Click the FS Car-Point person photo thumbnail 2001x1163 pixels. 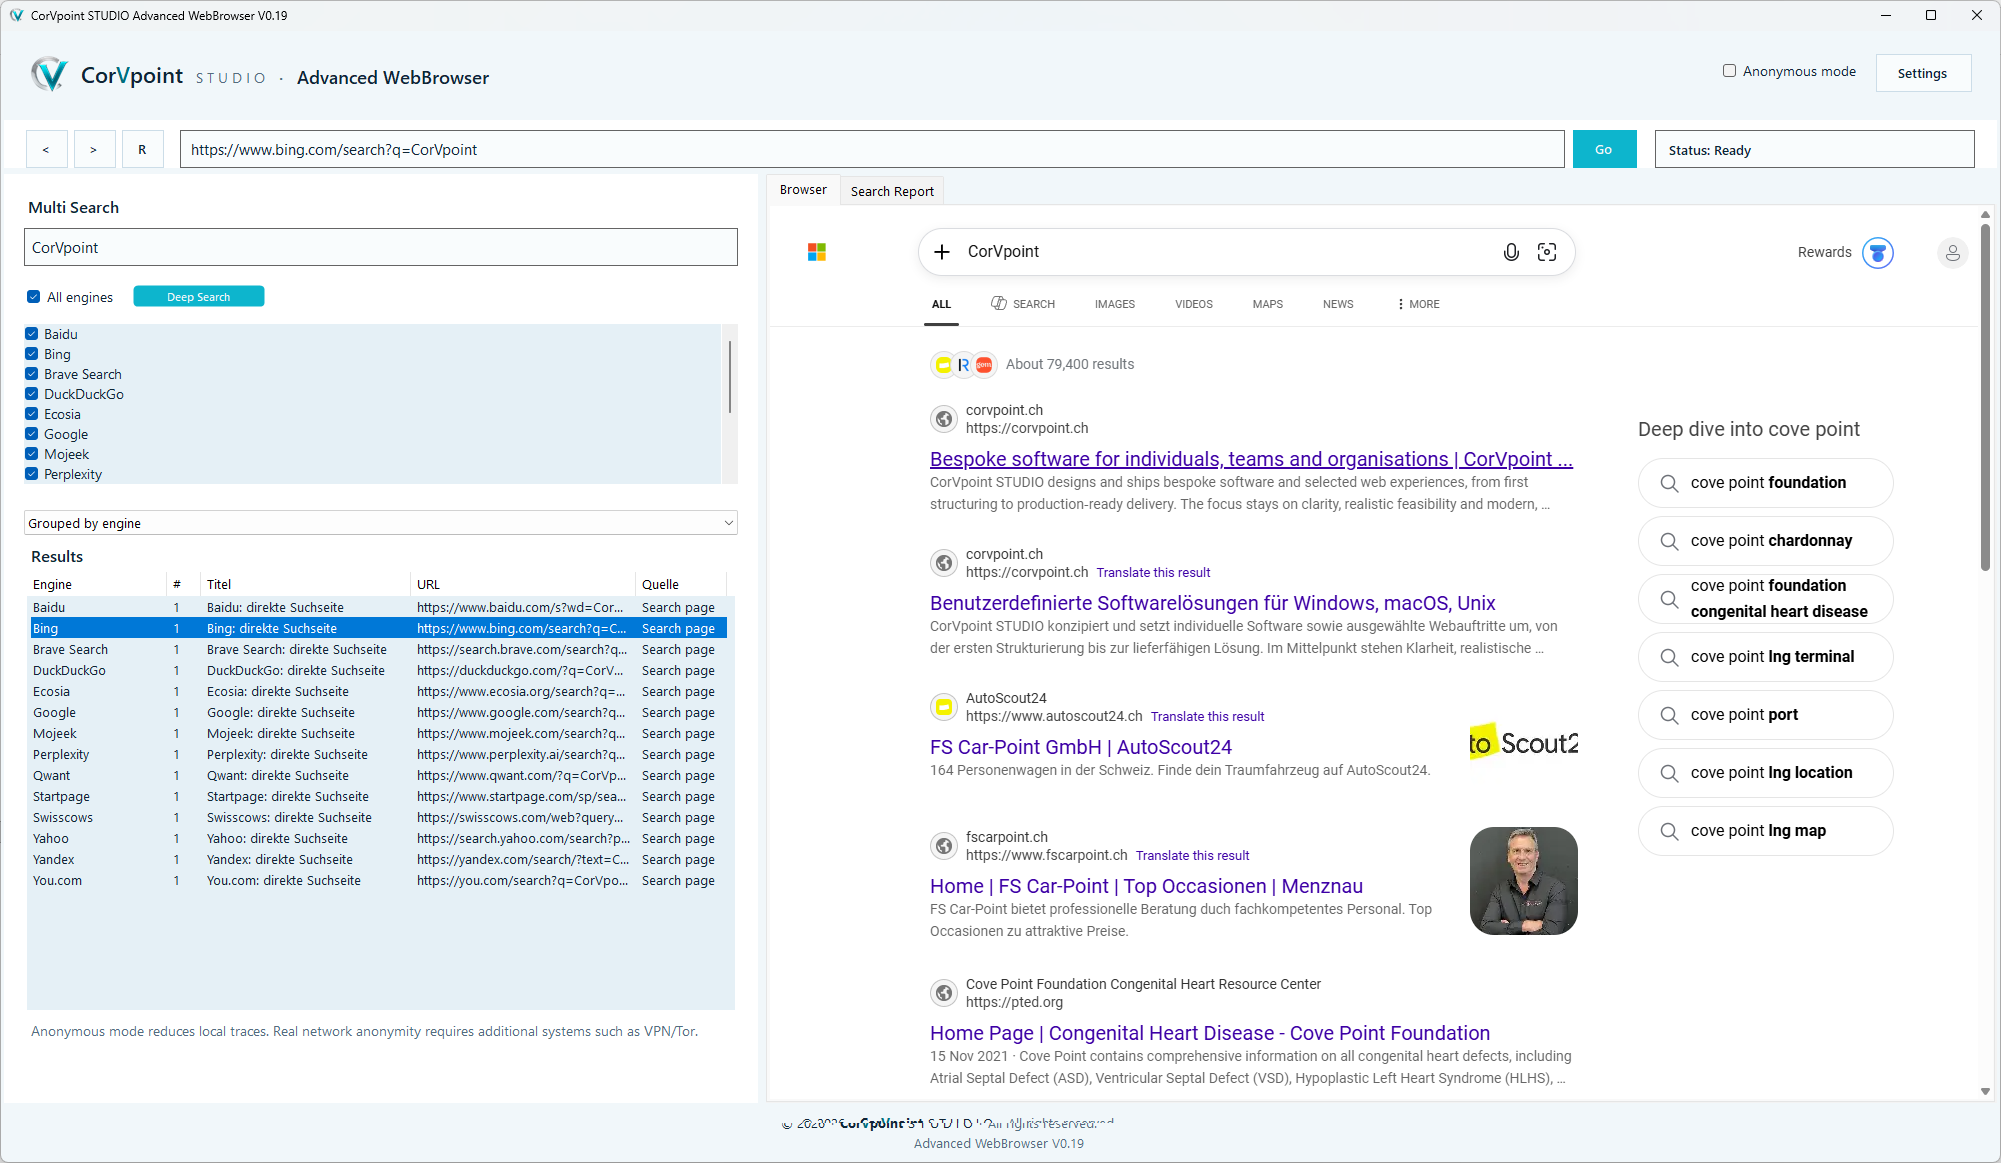[1523, 881]
